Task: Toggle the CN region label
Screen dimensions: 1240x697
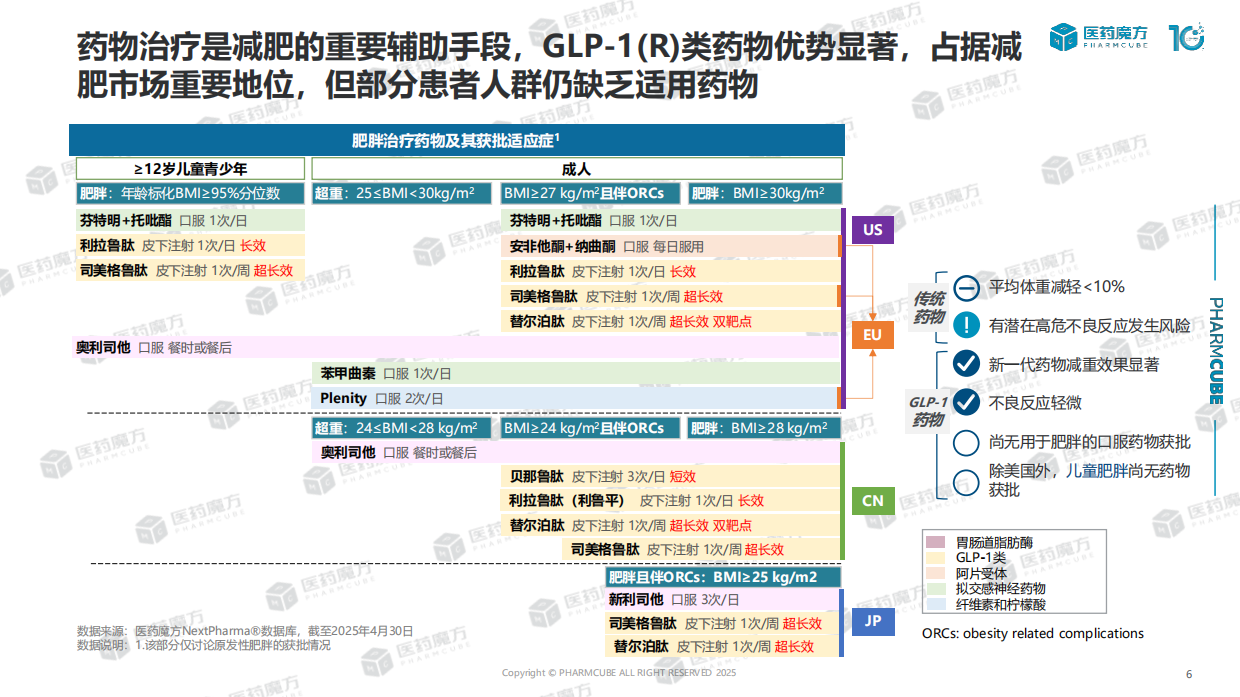Action: [871, 501]
